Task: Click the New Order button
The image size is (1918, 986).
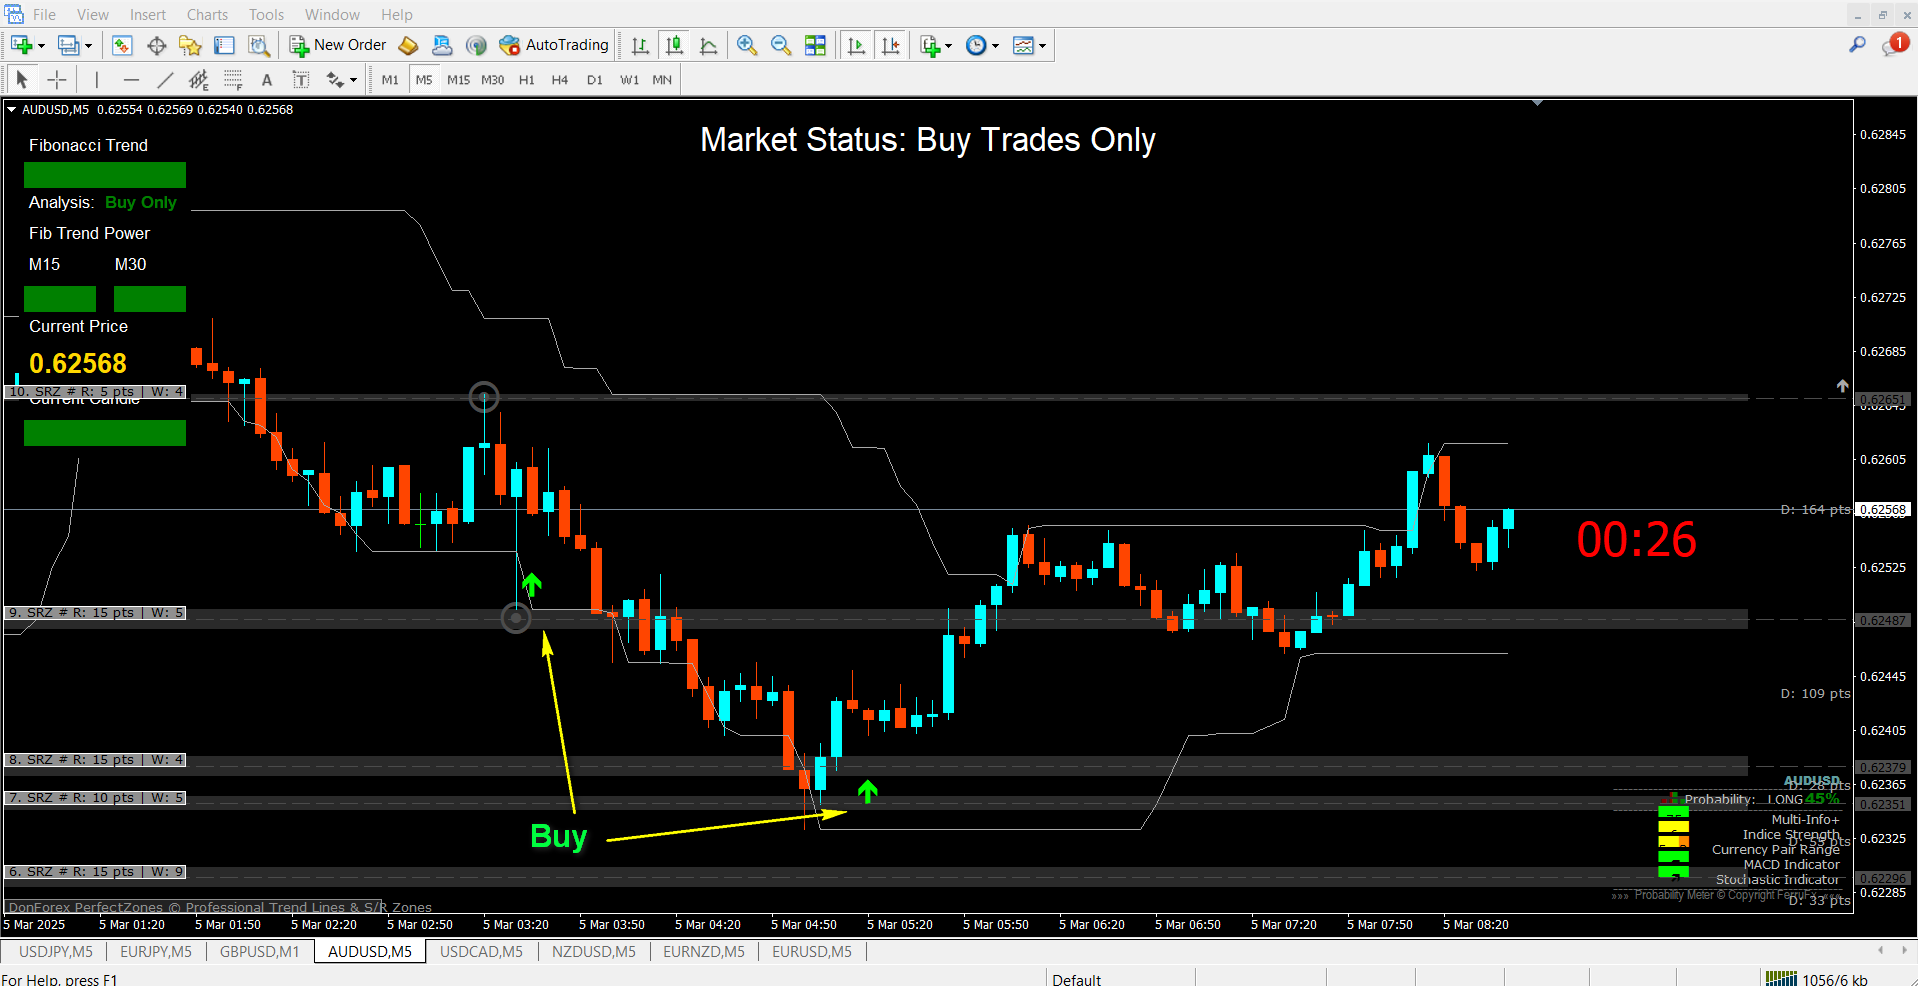Action: tap(338, 45)
